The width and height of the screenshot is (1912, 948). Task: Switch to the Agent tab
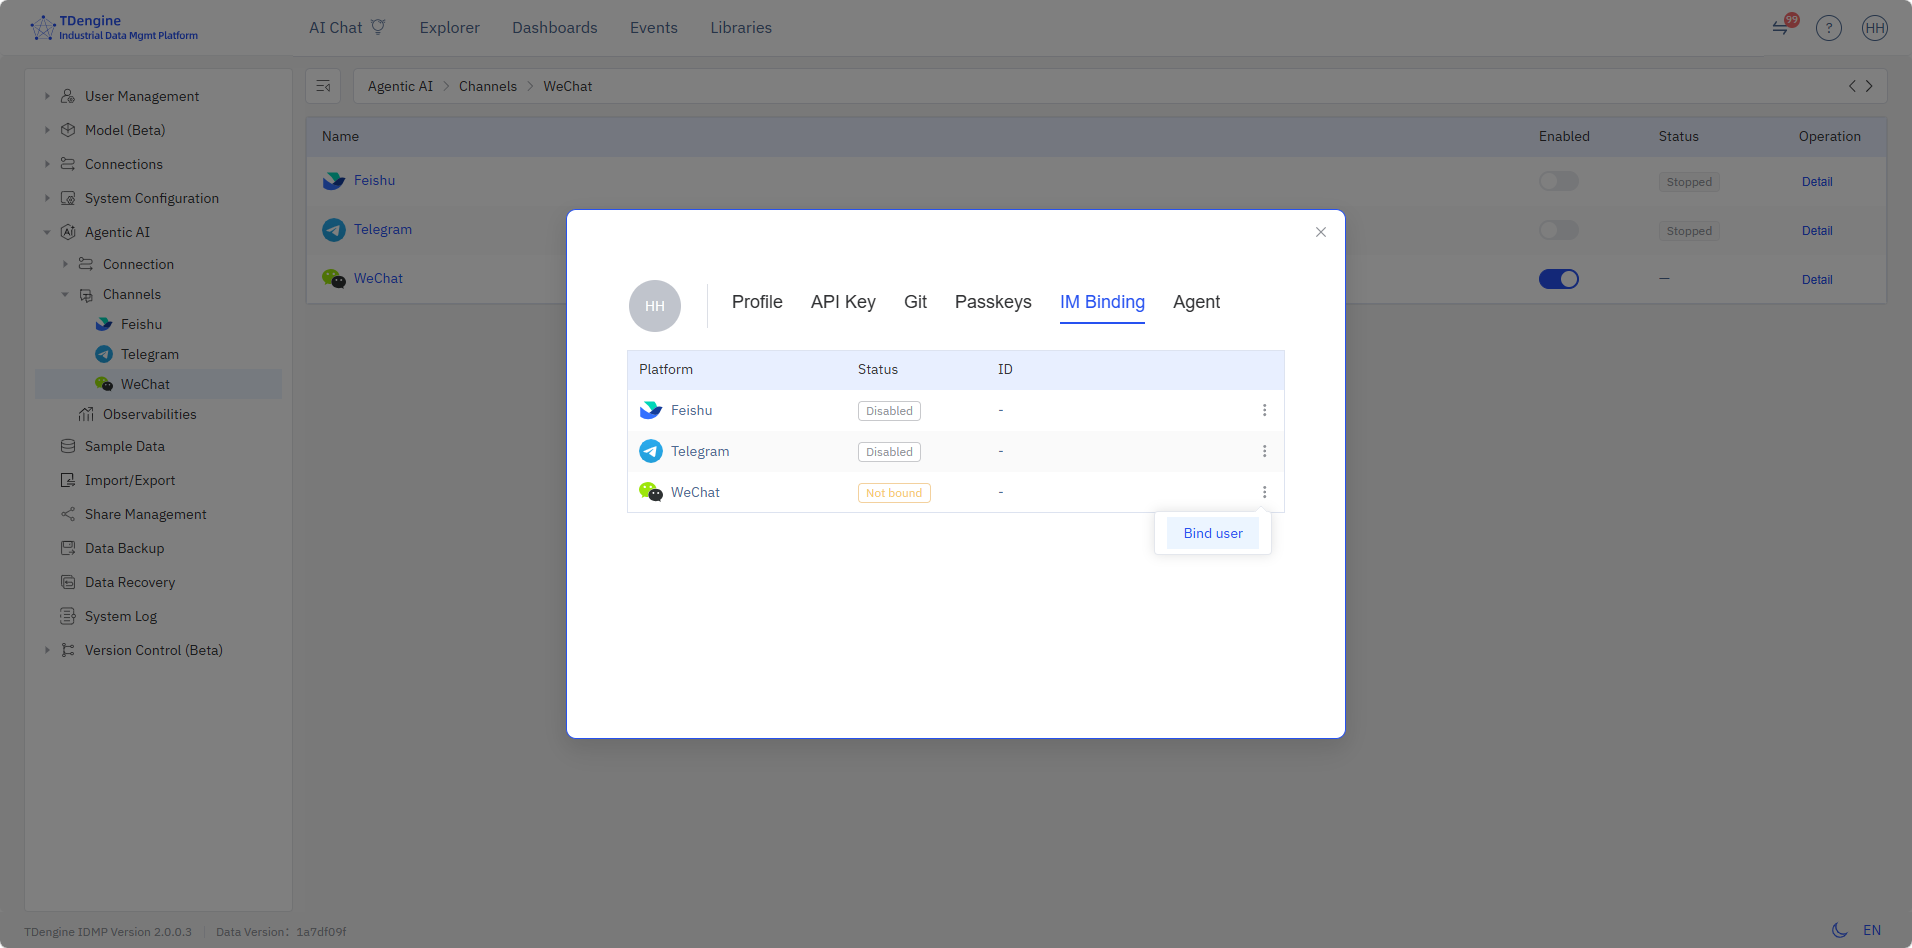click(1196, 302)
